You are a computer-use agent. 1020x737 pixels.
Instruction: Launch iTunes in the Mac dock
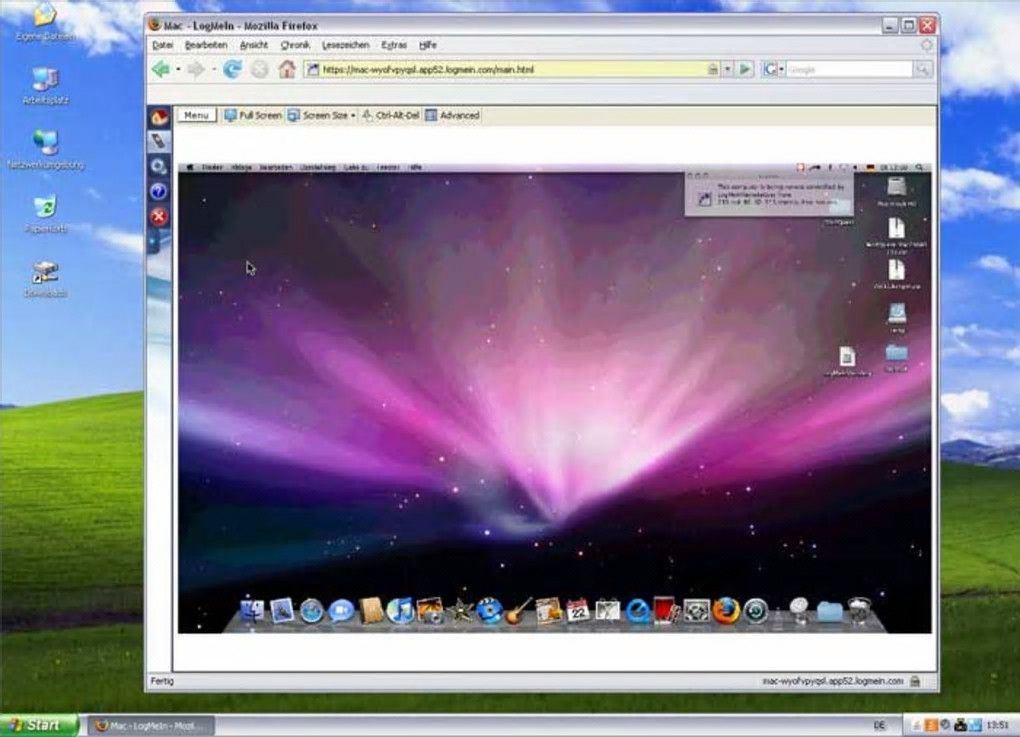399,611
